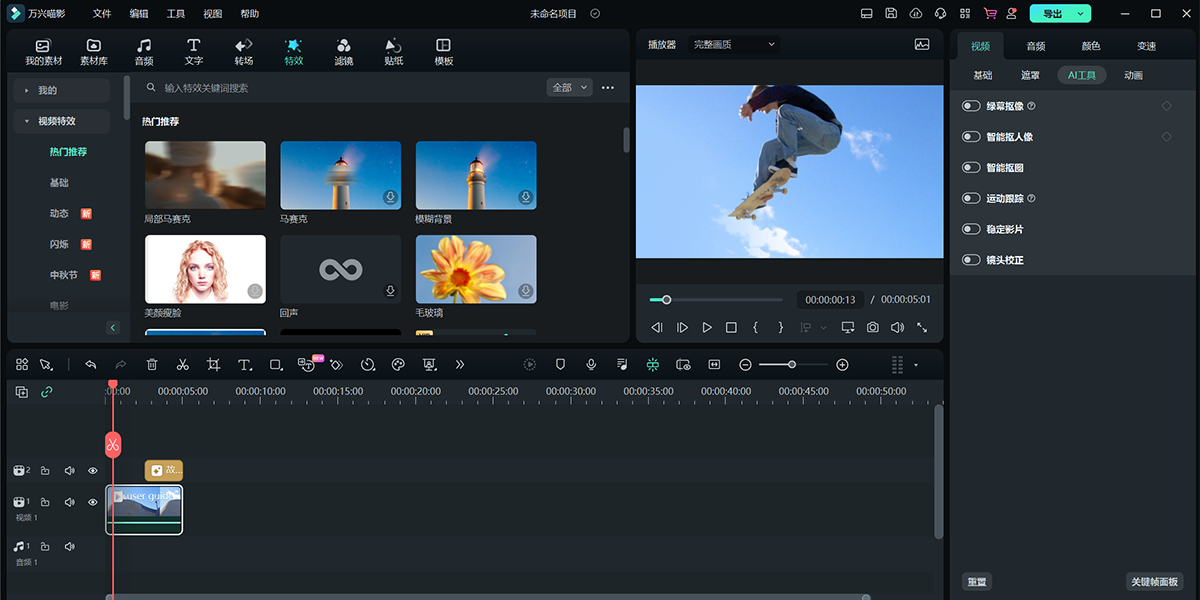Switch to the 音频 properties tab

[1036, 46]
